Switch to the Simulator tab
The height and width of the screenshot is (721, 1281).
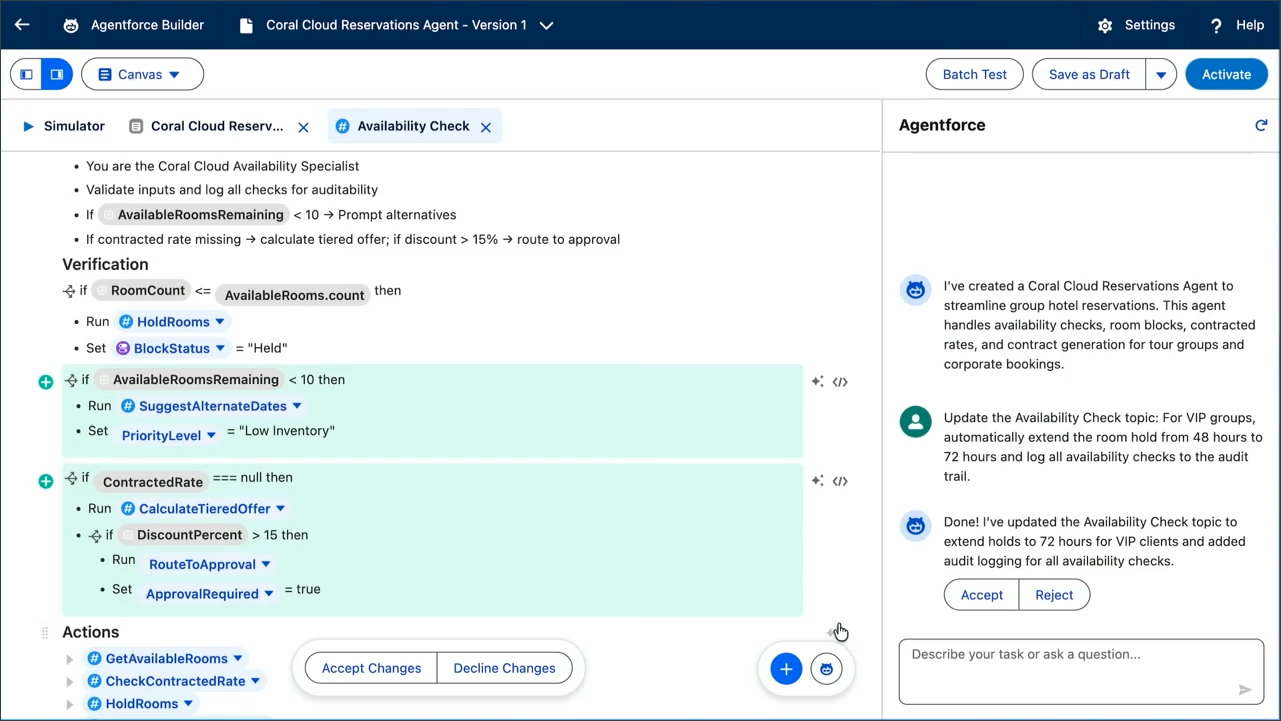click(x=63, y=126)
